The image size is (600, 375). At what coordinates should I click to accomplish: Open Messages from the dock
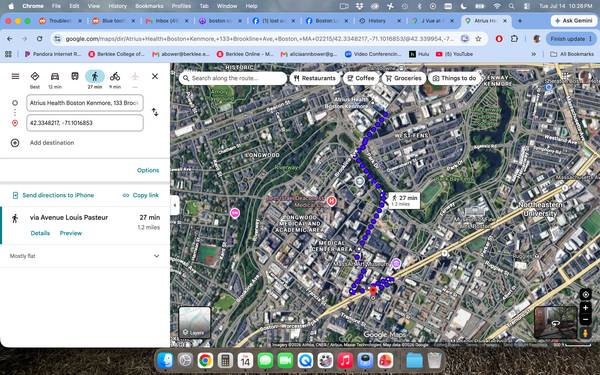(265, 360)
